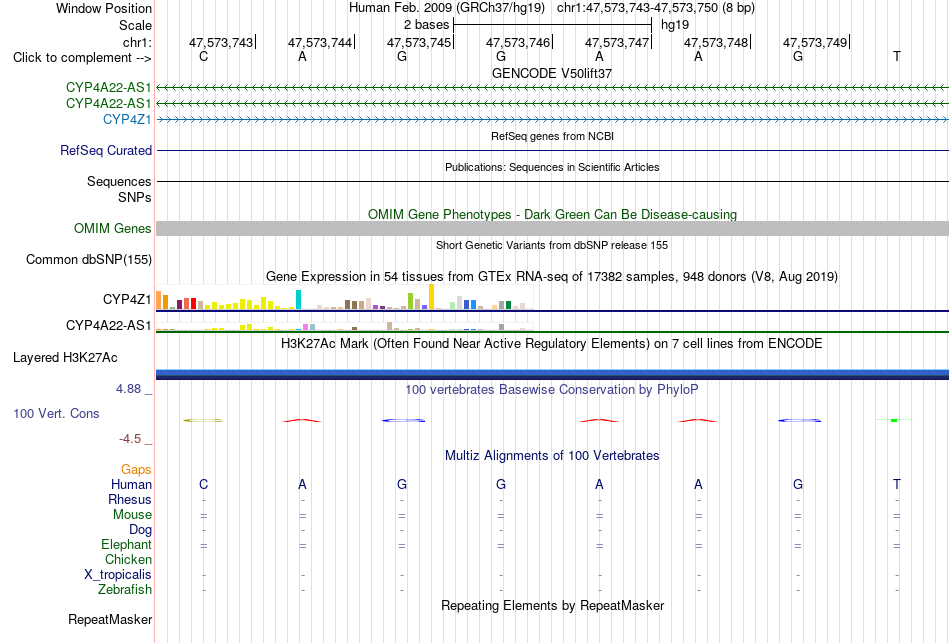Click base T in the complement sequence row
Viewport: 950px width, 643px height.
(897, 56)
